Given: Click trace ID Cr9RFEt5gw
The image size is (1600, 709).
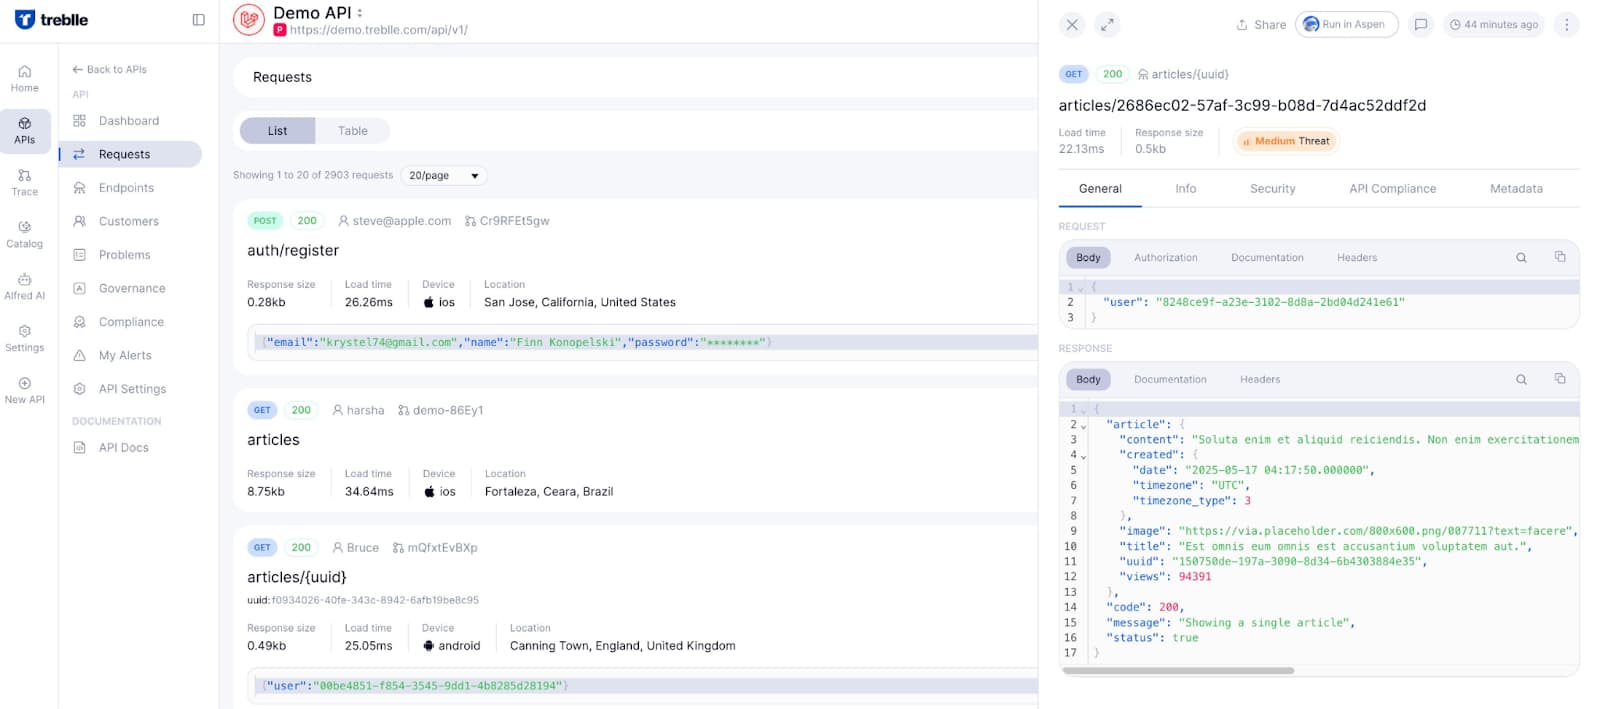Looking at the screenshot, I should (x=507, y=221).
